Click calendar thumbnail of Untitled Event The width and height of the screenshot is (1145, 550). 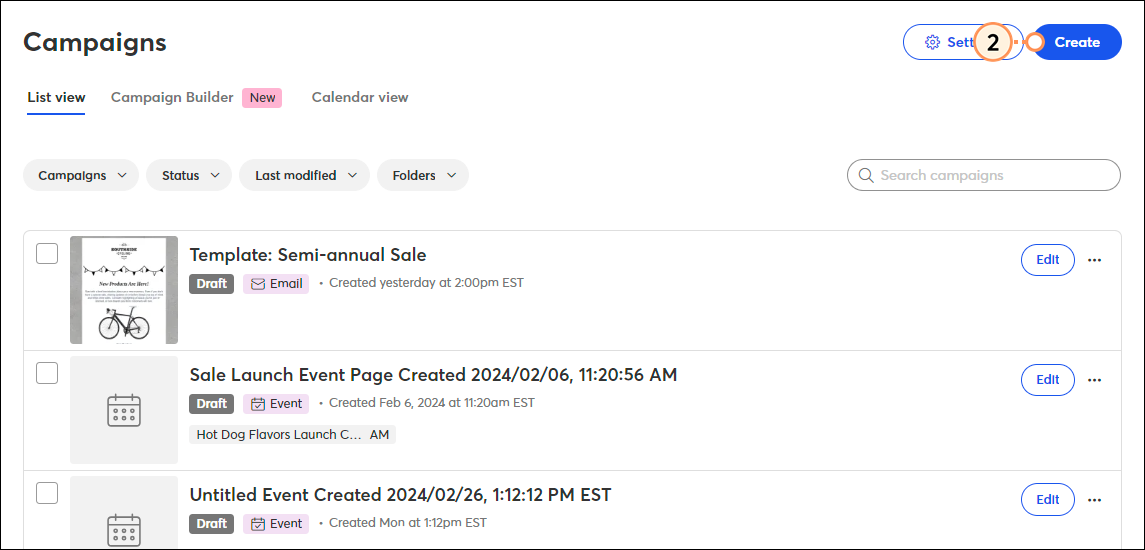click(x=124, y=513)
